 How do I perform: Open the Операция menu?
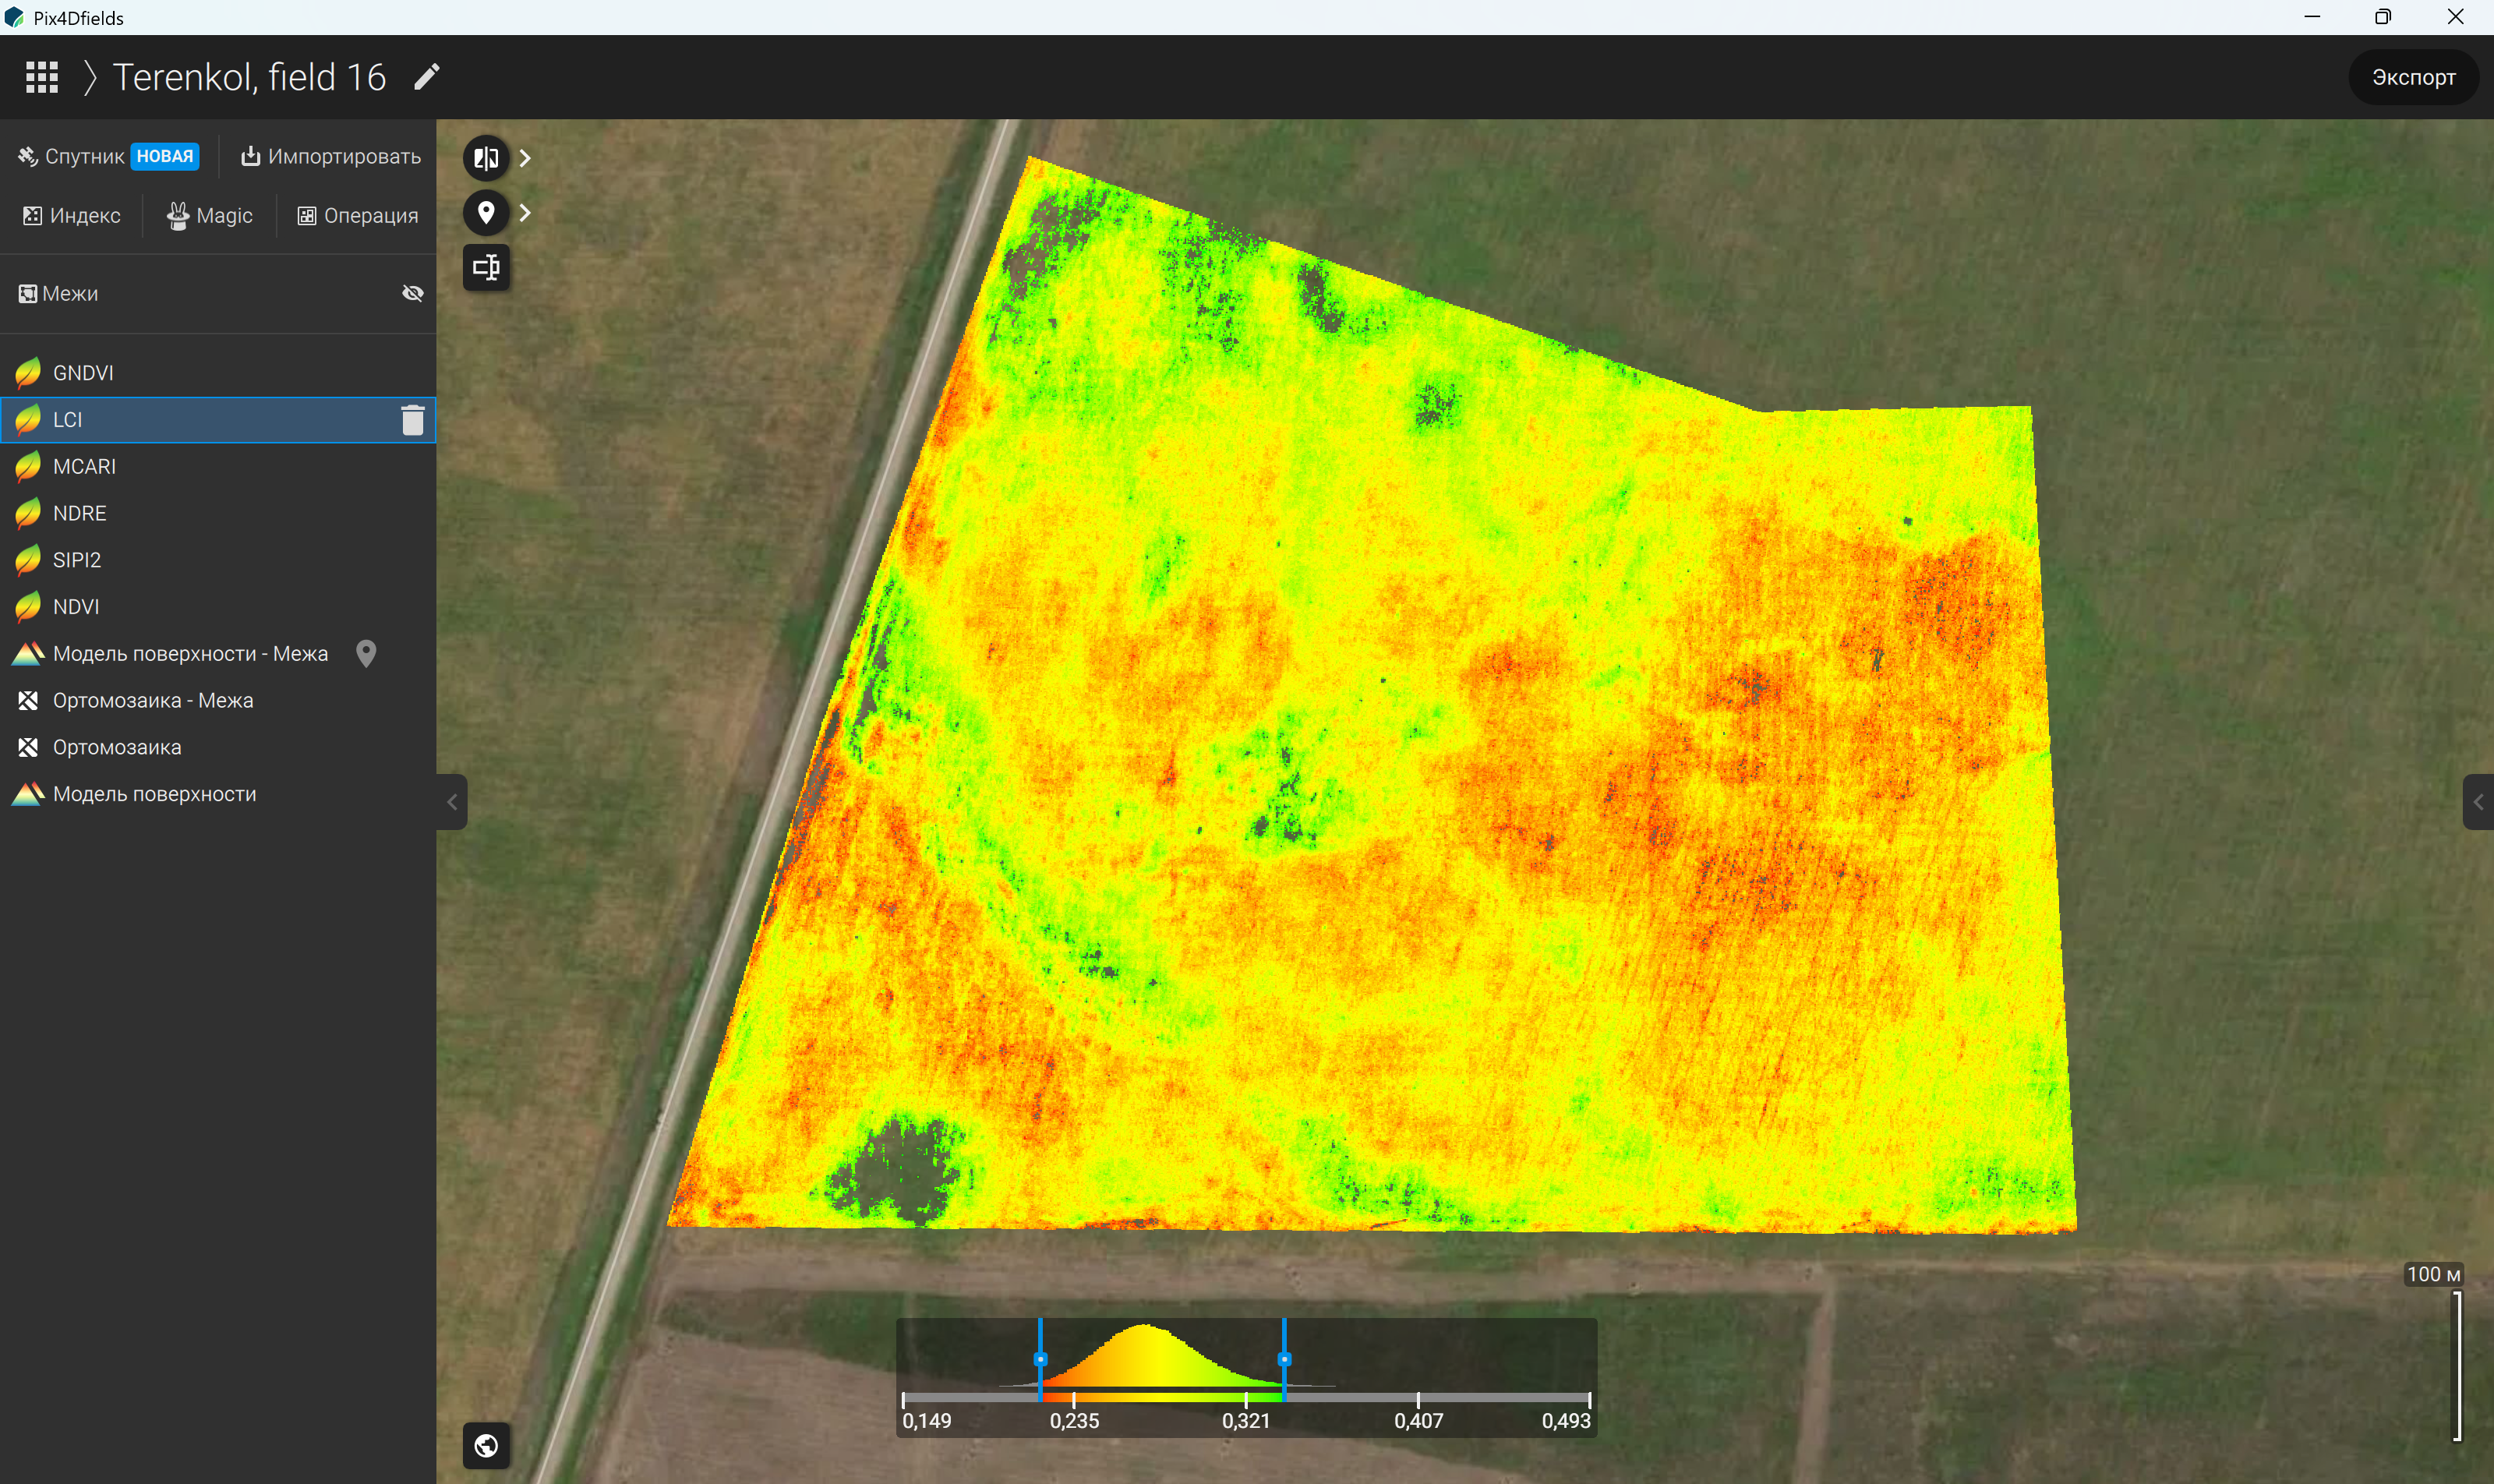tap(358, 216)
